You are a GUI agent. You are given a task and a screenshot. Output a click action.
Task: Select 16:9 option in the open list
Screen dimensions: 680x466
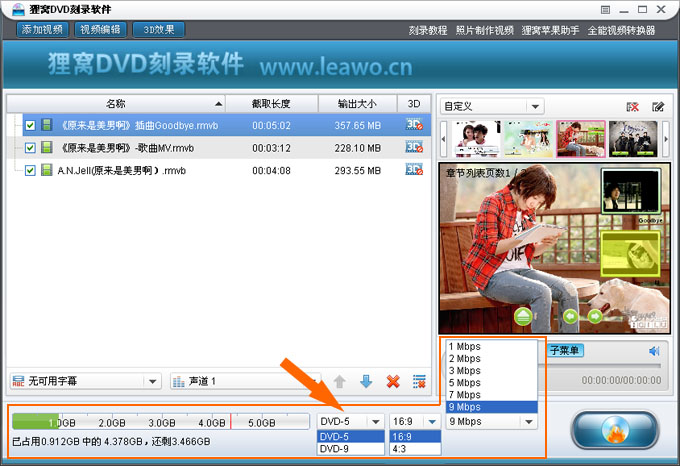(415, 437)
